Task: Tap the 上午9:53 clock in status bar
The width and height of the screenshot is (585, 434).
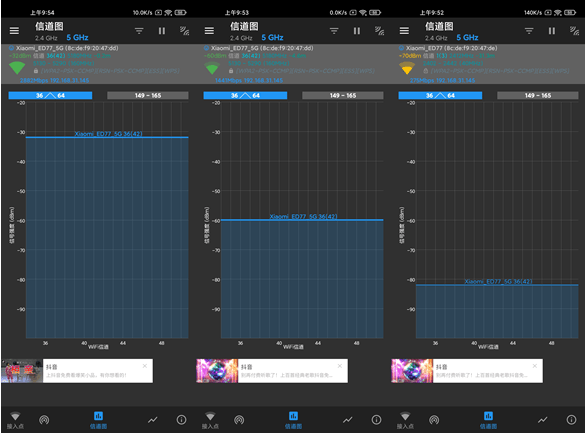Action: pos(237,13)
